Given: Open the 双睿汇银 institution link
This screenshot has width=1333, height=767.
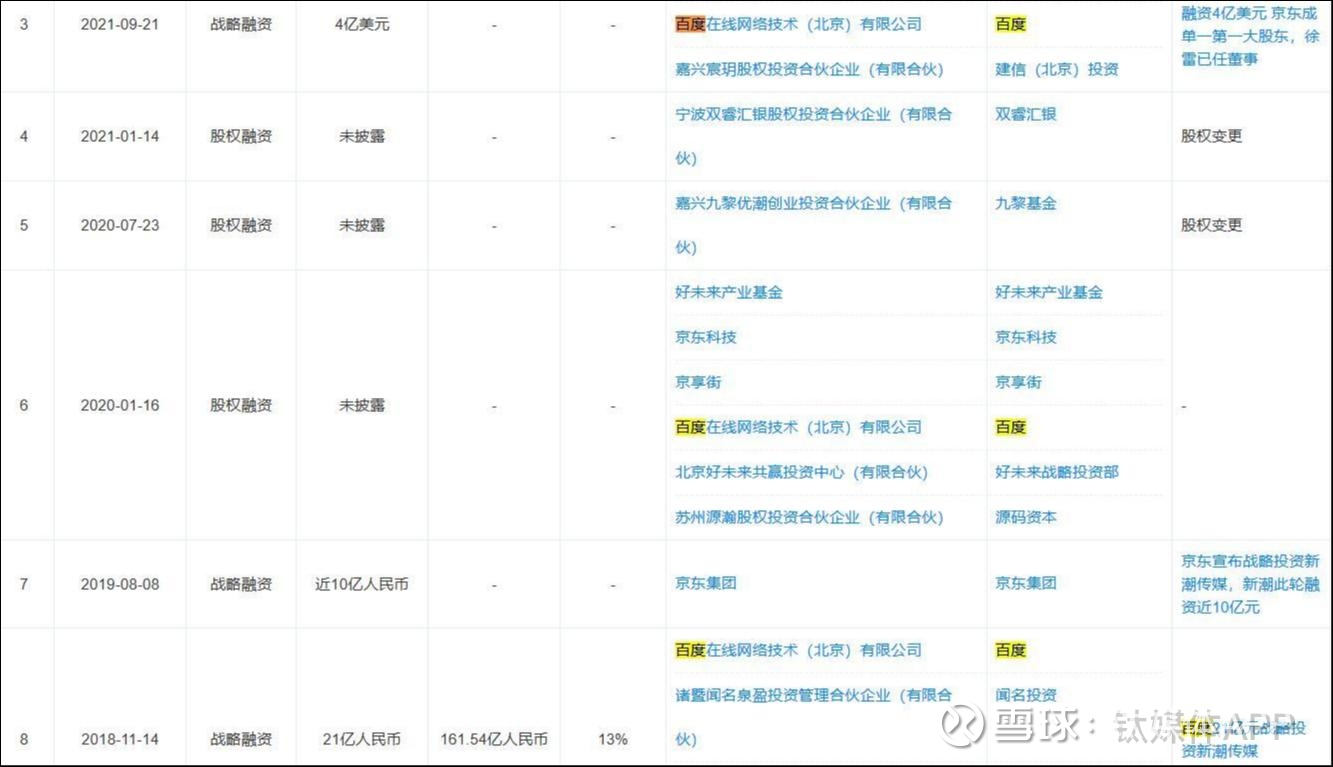Looking at the screenshot, I should pyautogui.click(x=1025, y=114).
